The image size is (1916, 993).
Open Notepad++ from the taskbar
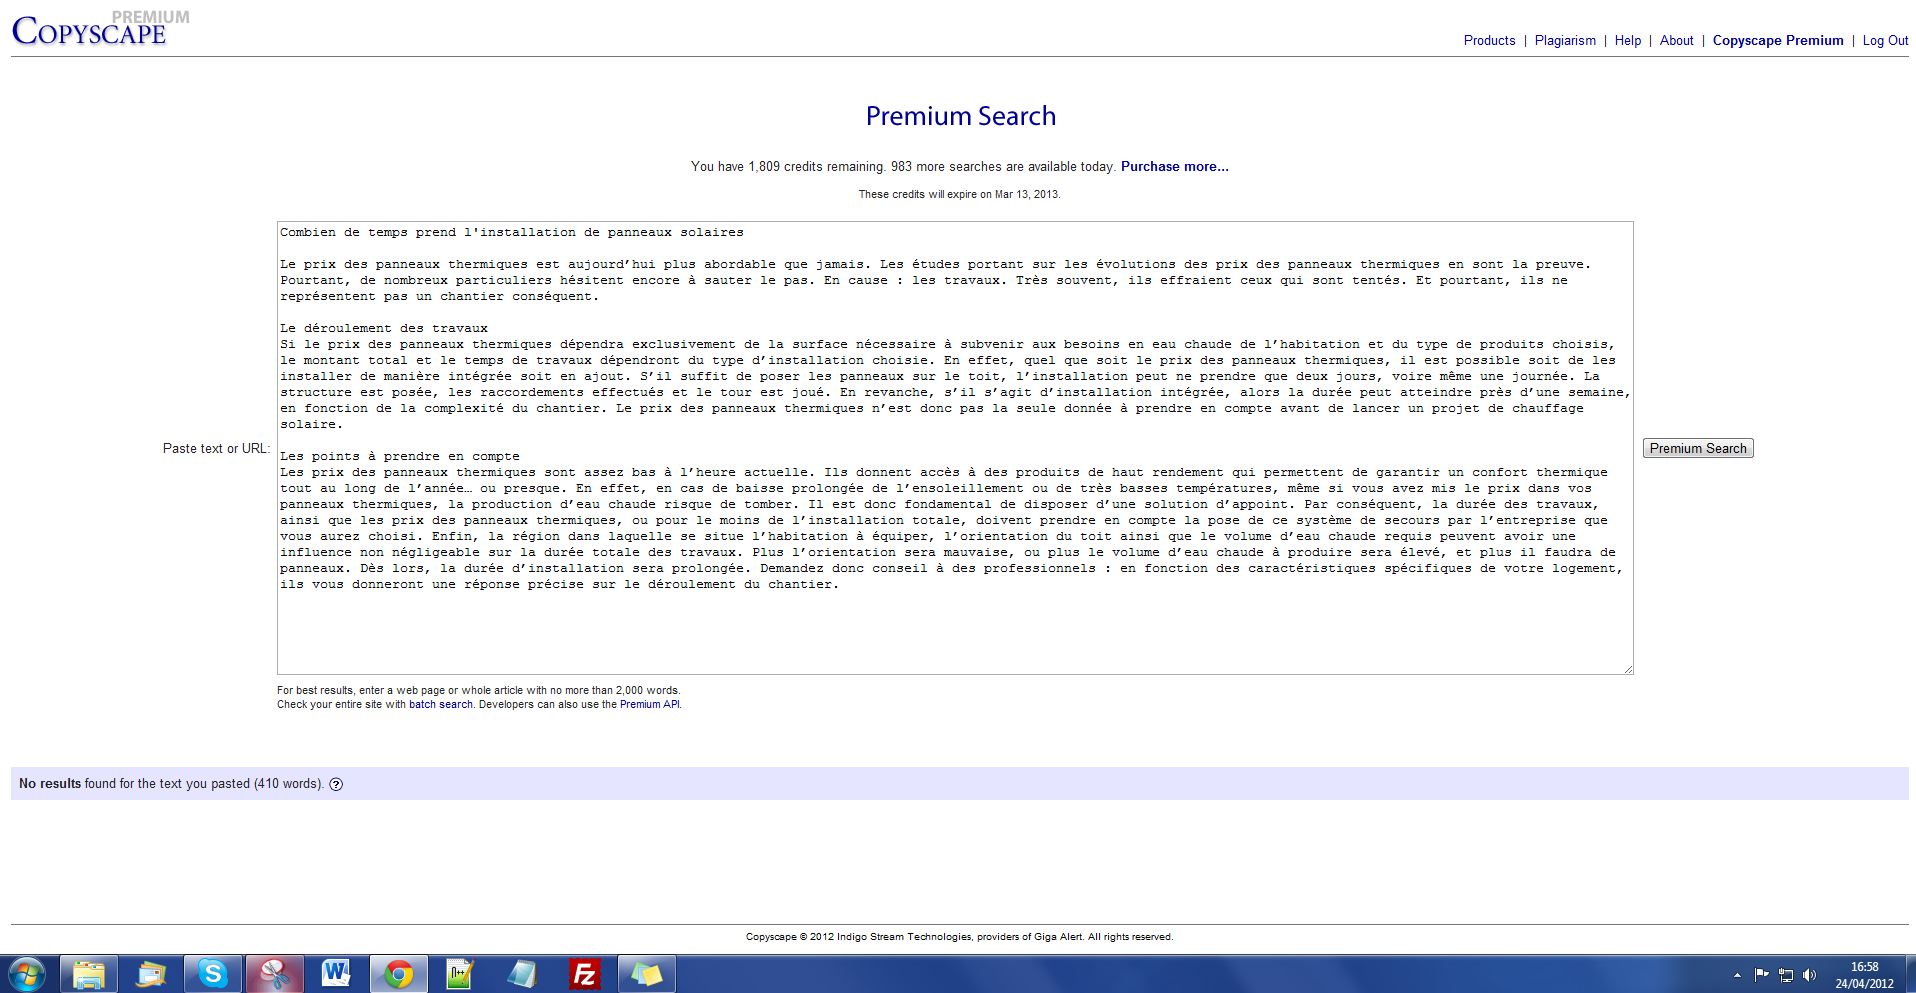click(x=460, y=973)
